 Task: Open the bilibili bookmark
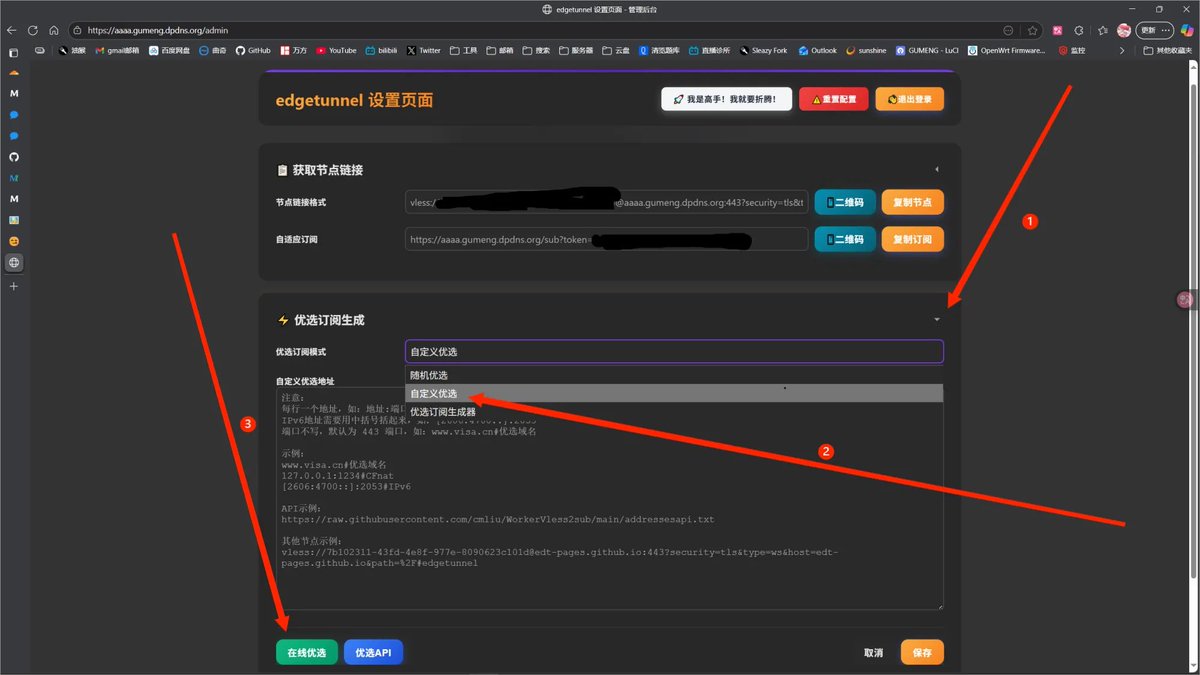[x=381, y=50]
